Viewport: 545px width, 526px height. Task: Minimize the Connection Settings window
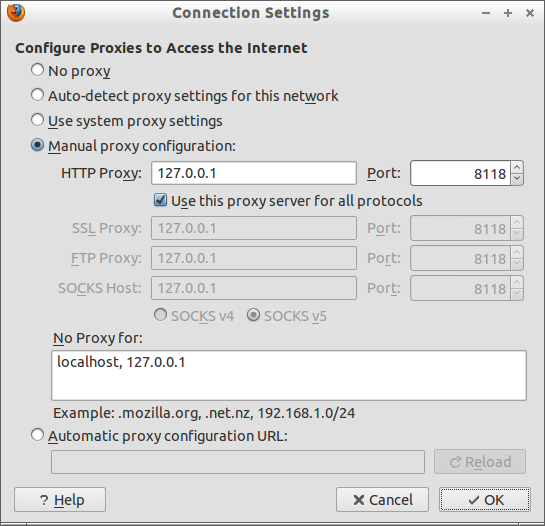point(486,13)
